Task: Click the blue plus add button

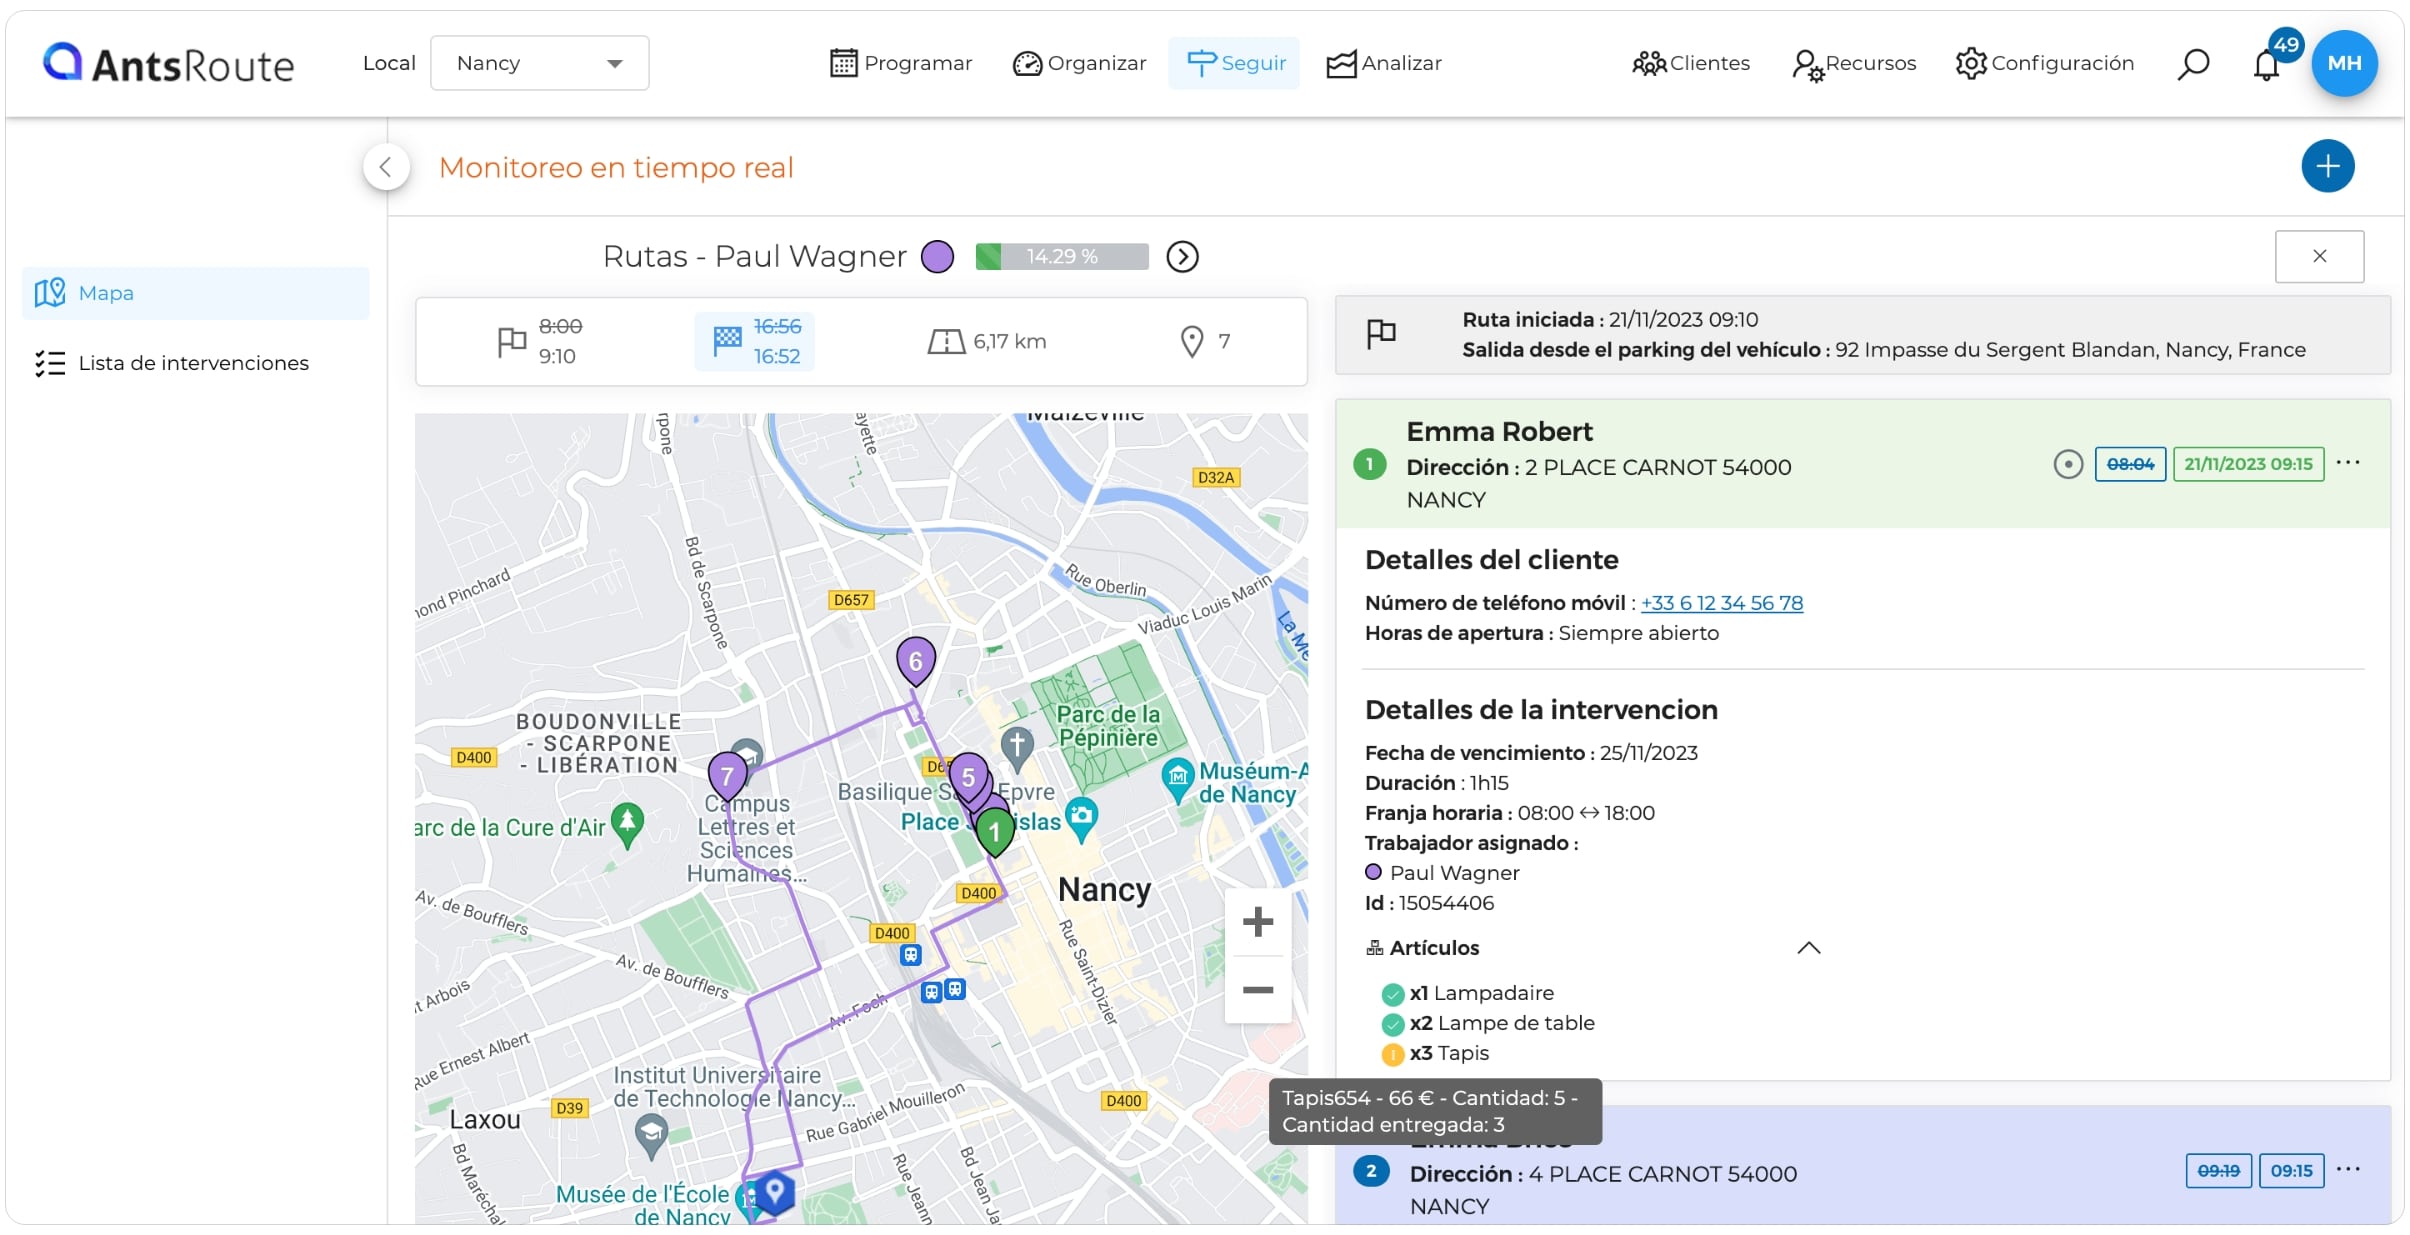Action: (2328, 166)
